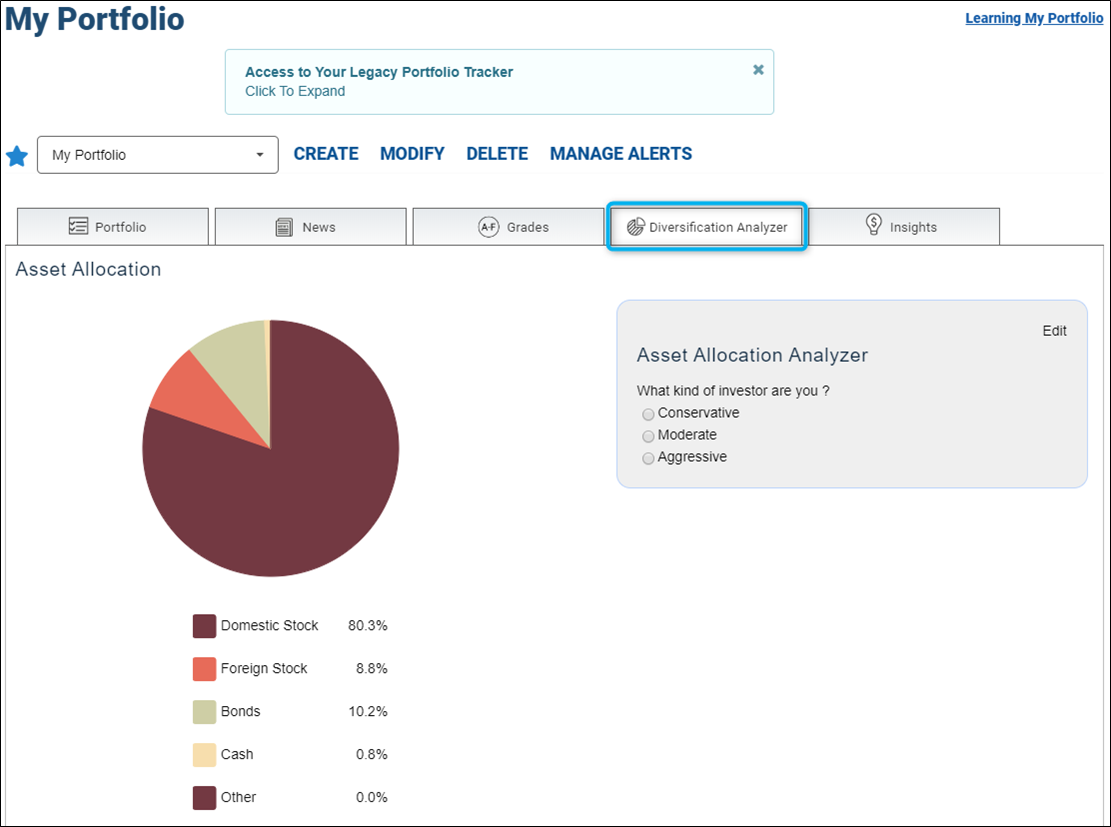Click the Insights lightbulb icon

point(874,225)
